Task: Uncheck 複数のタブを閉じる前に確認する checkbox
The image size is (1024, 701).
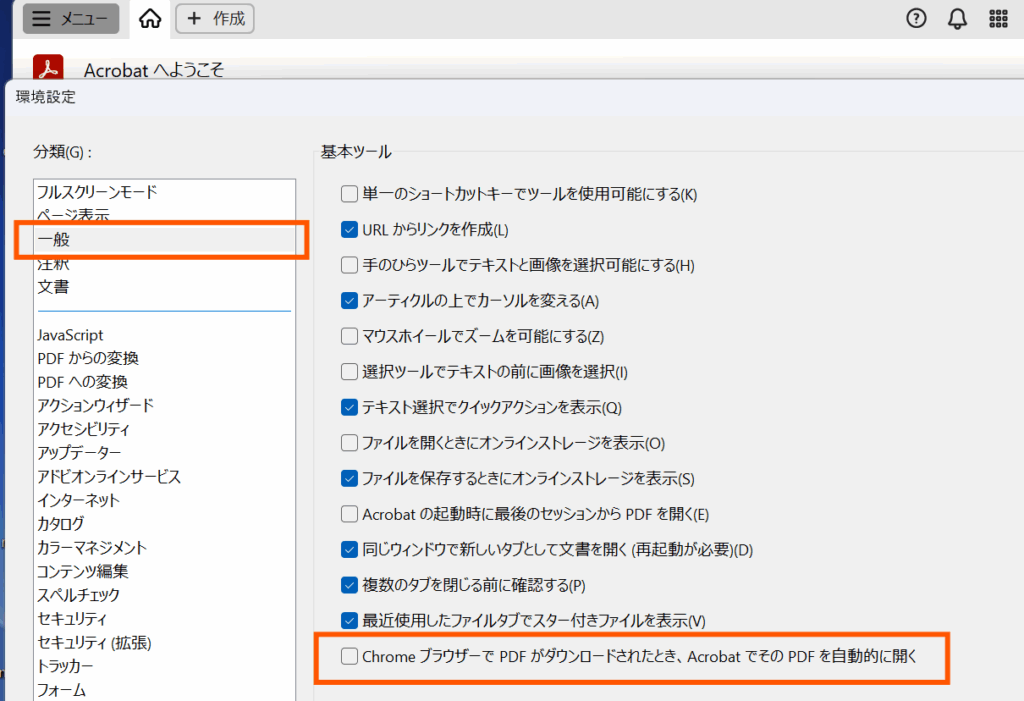Action: (x=349, y=585)
